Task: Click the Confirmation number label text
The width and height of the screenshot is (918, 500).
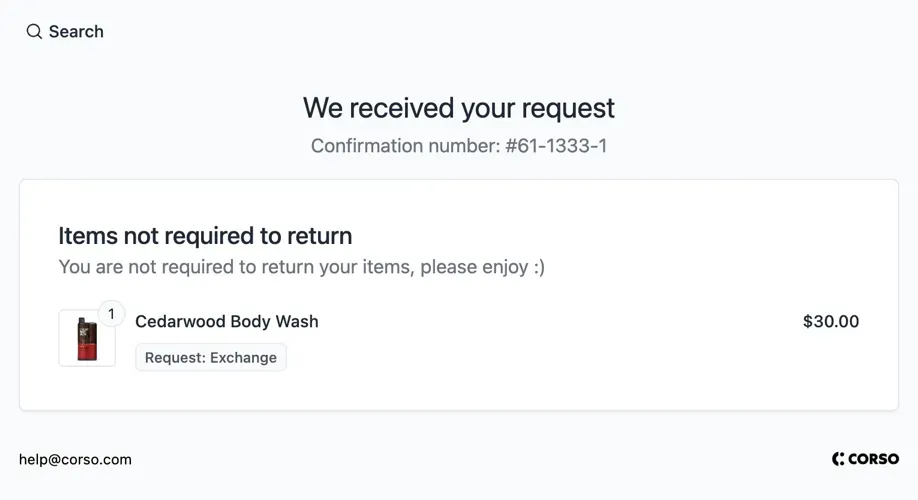Action: pos(405,146)
